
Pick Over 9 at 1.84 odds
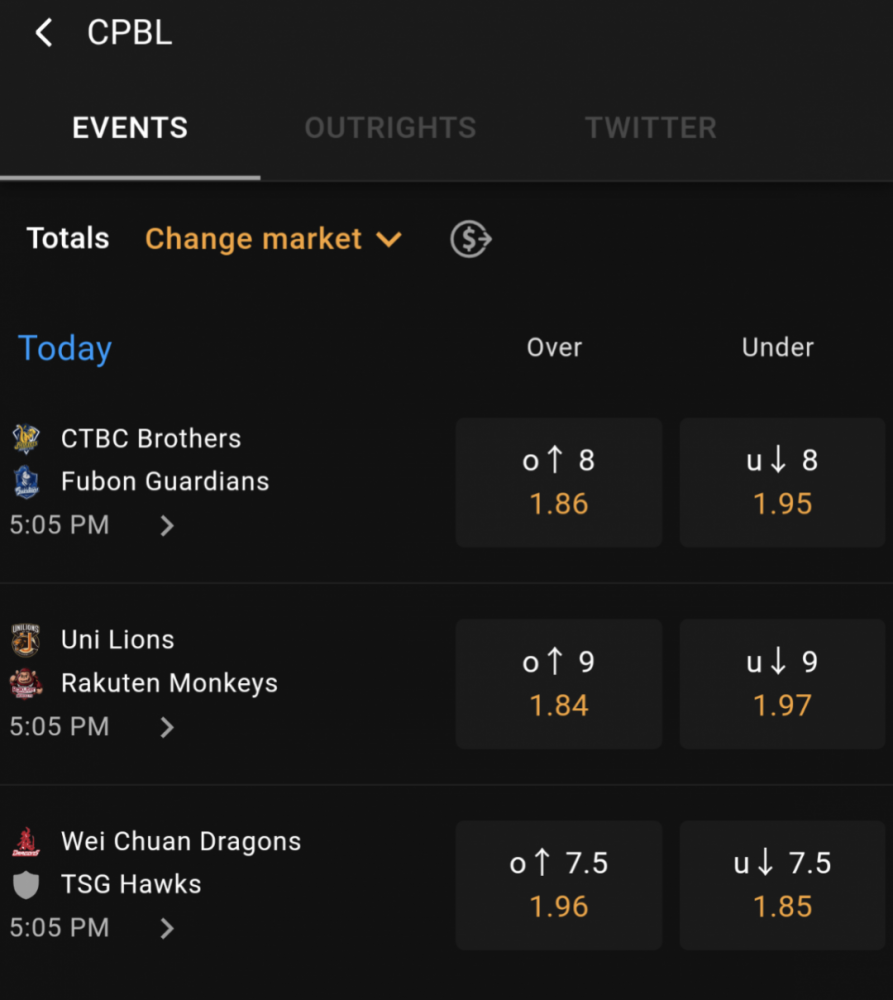(x=559, y=684)
